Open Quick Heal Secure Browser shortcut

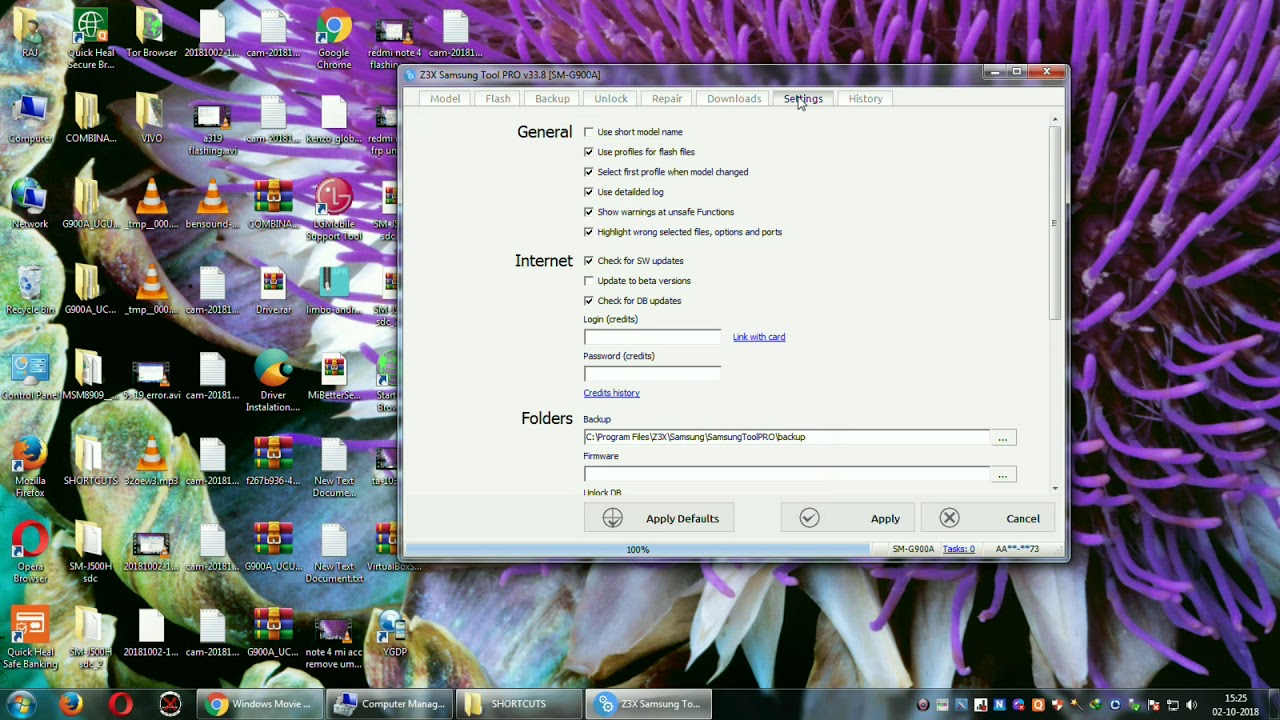[91, 40]
